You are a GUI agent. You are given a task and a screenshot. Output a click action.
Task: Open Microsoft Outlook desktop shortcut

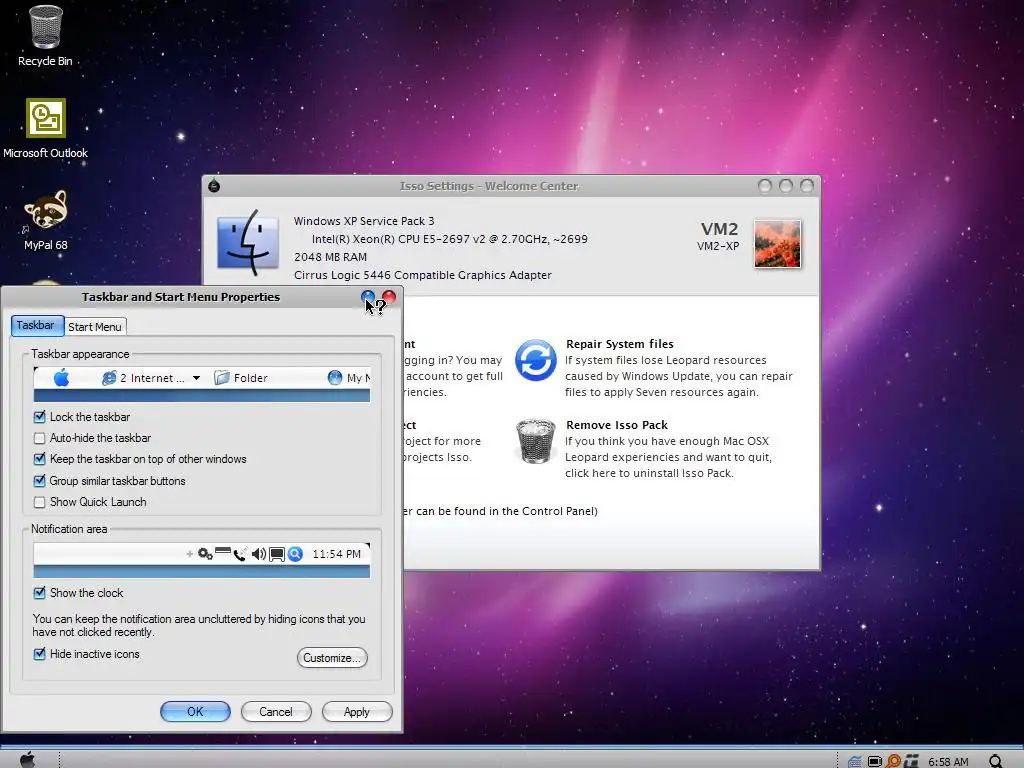click(45, 129)
